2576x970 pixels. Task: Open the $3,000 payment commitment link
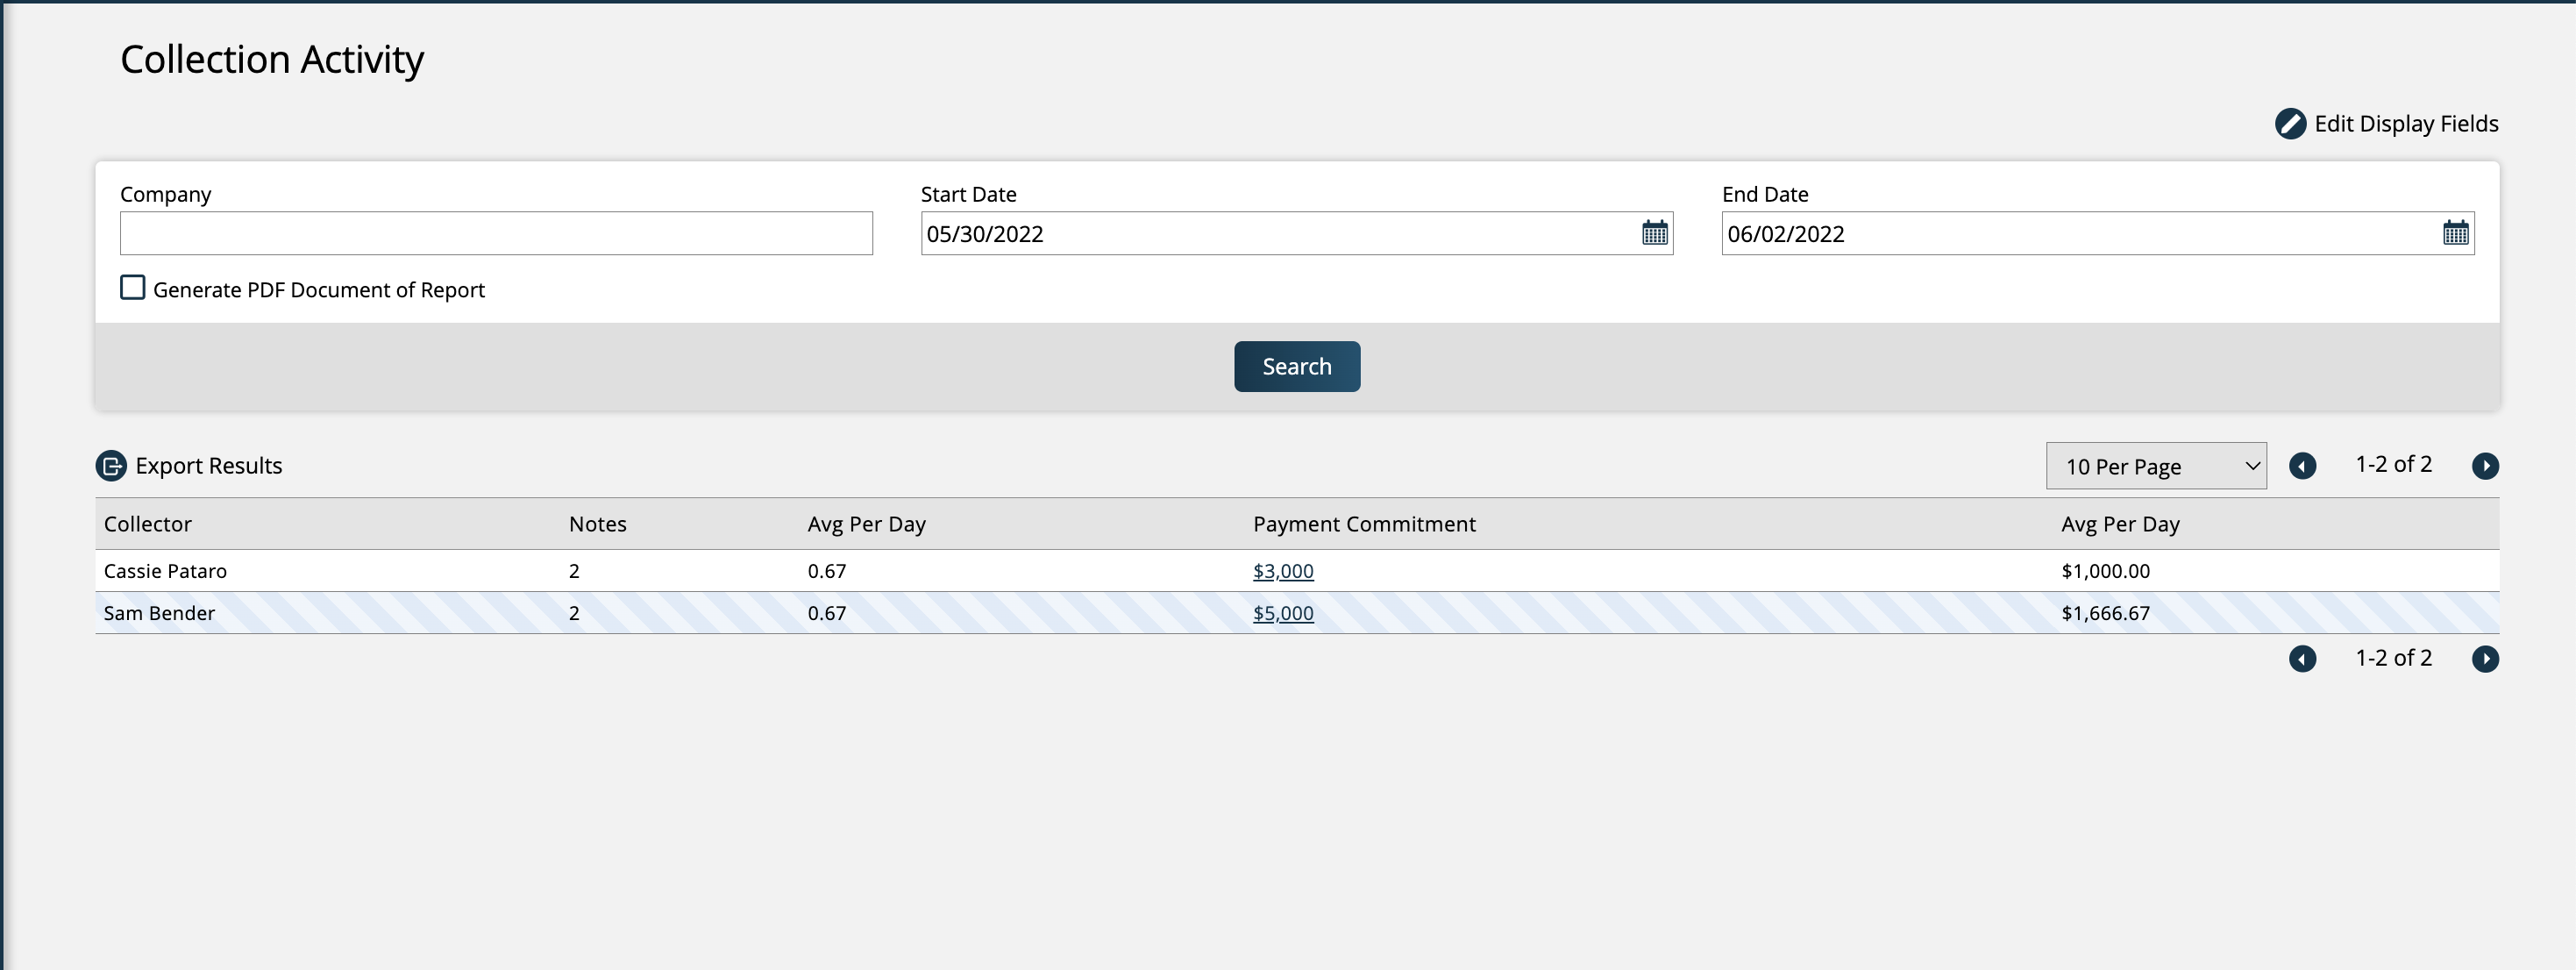pos(1283,571)
